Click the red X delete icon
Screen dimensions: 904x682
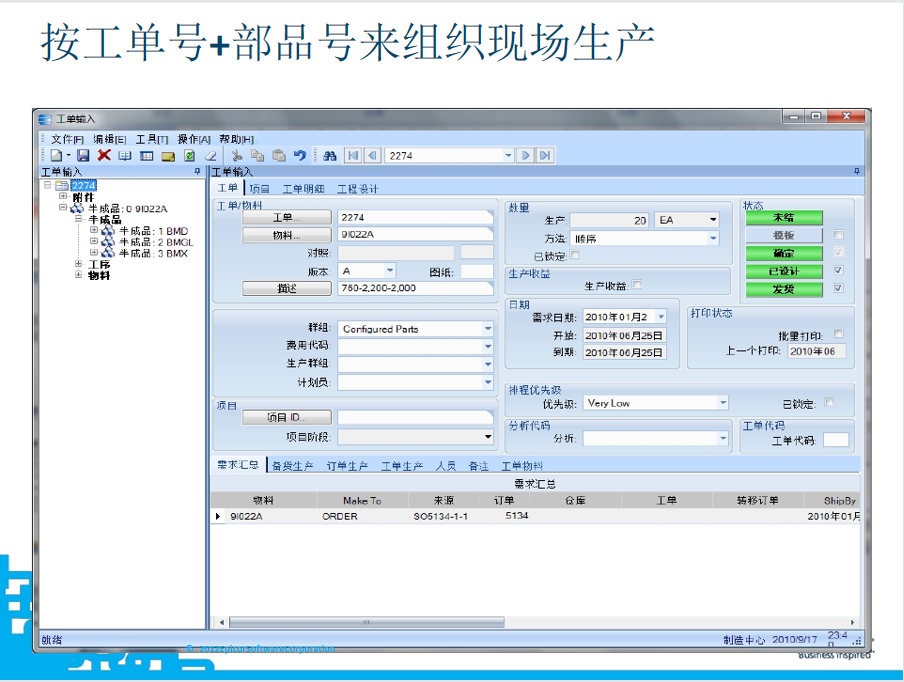[x=104, y=155]
